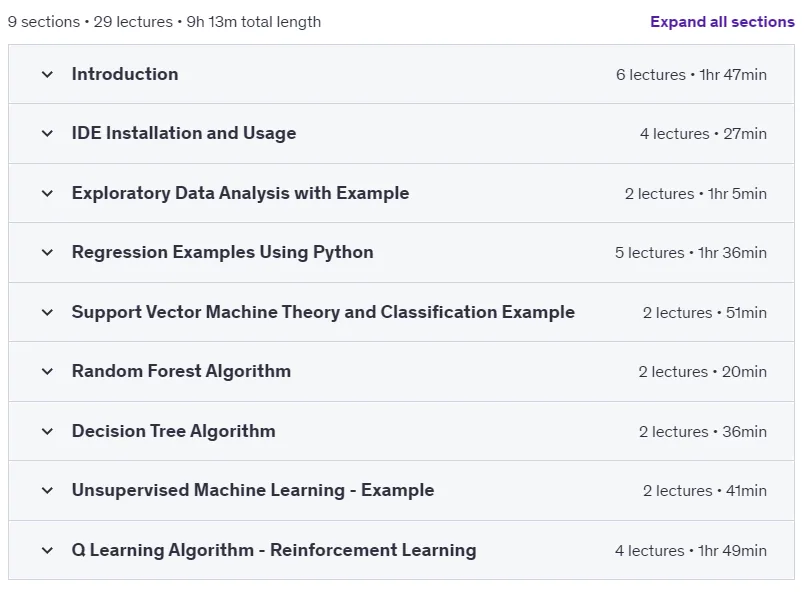Expand Random Forest Algorithm section title
The width and height of the screenshot is (809, 595).
181,371
